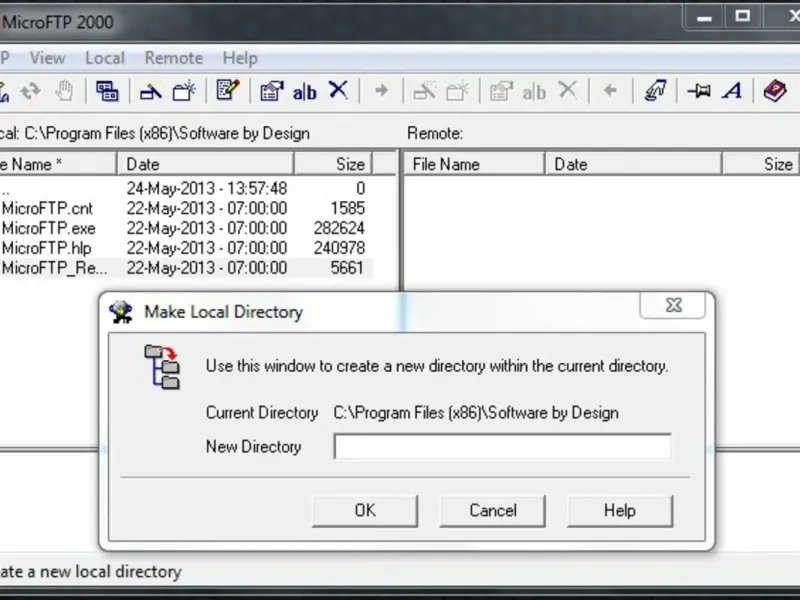Minimize the MicroFTP 2000 window

coord(704,17)
